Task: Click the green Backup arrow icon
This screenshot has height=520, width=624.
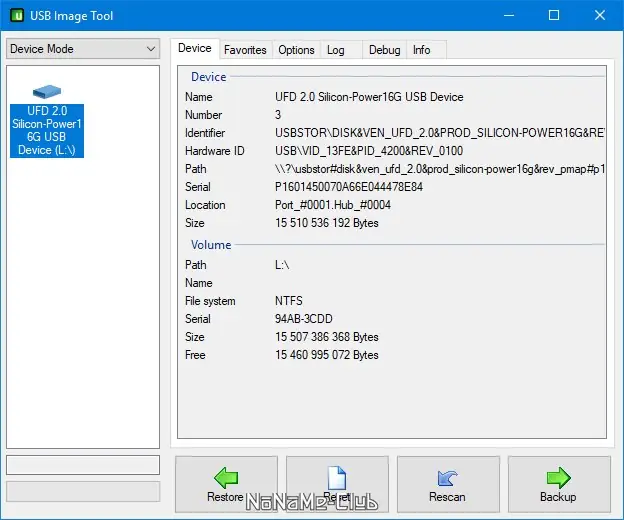Action: (559, 477)
